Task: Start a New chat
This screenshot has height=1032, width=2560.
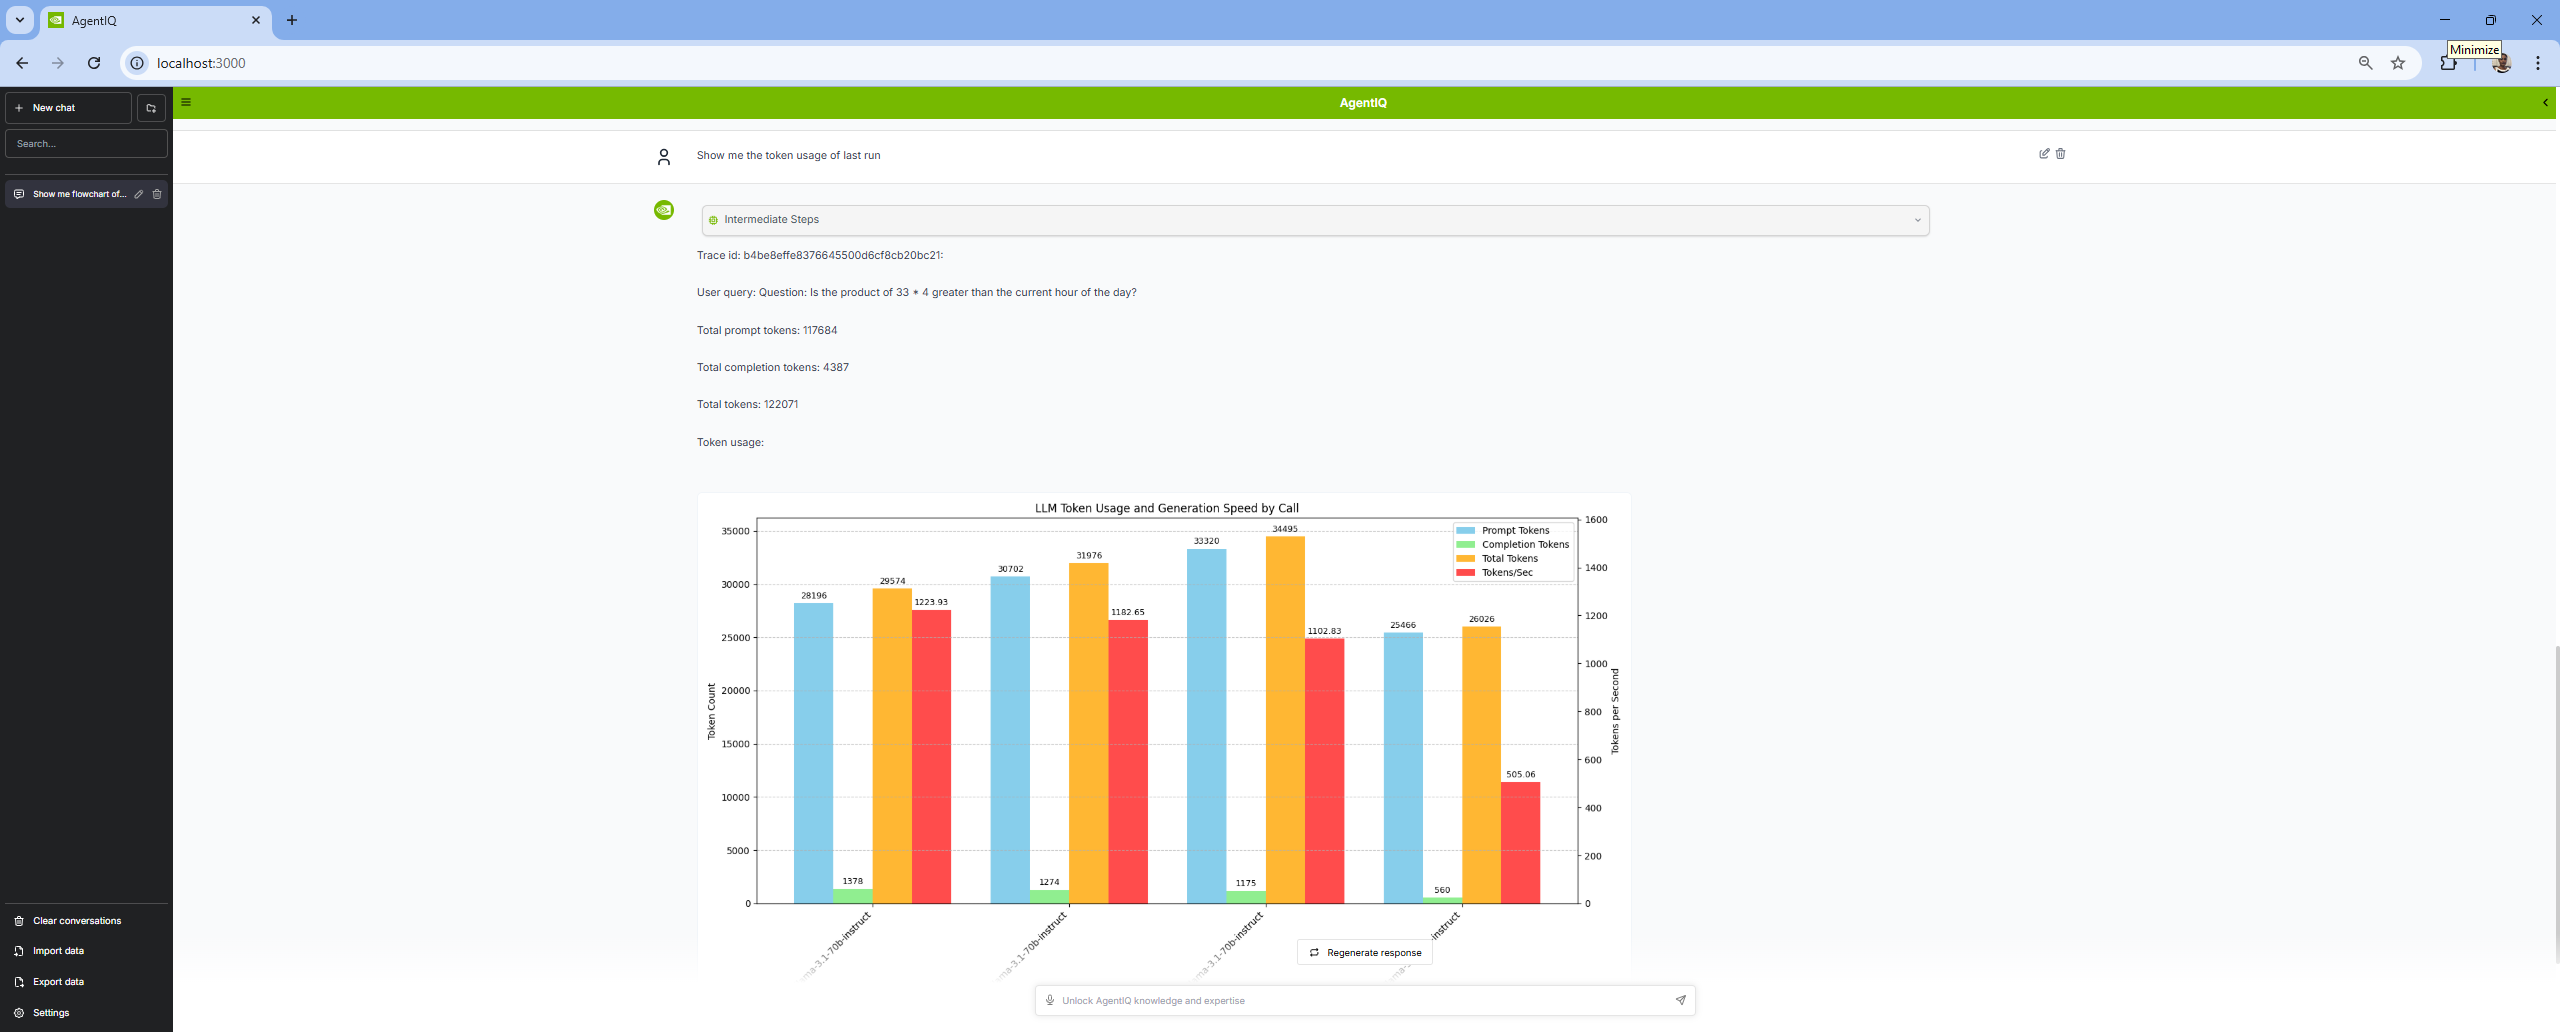Action: coord(68,108)
